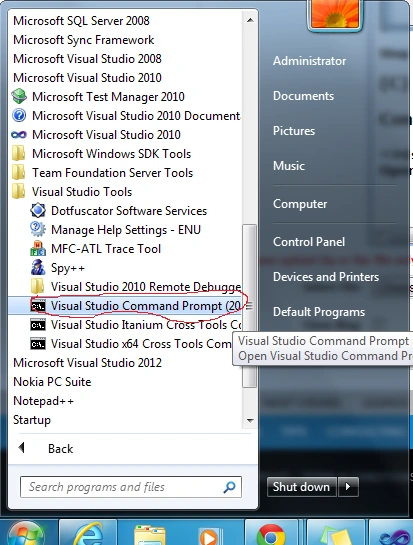Click the Shut down button

click(x=301, y=487)
